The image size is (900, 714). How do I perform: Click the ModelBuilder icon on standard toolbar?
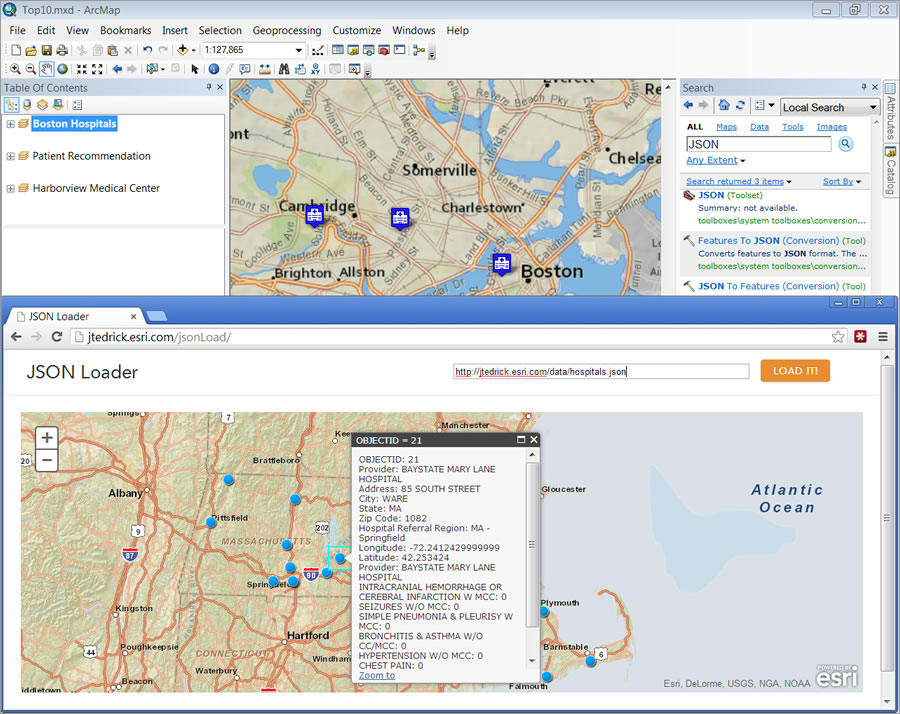(x=419, y=51)
